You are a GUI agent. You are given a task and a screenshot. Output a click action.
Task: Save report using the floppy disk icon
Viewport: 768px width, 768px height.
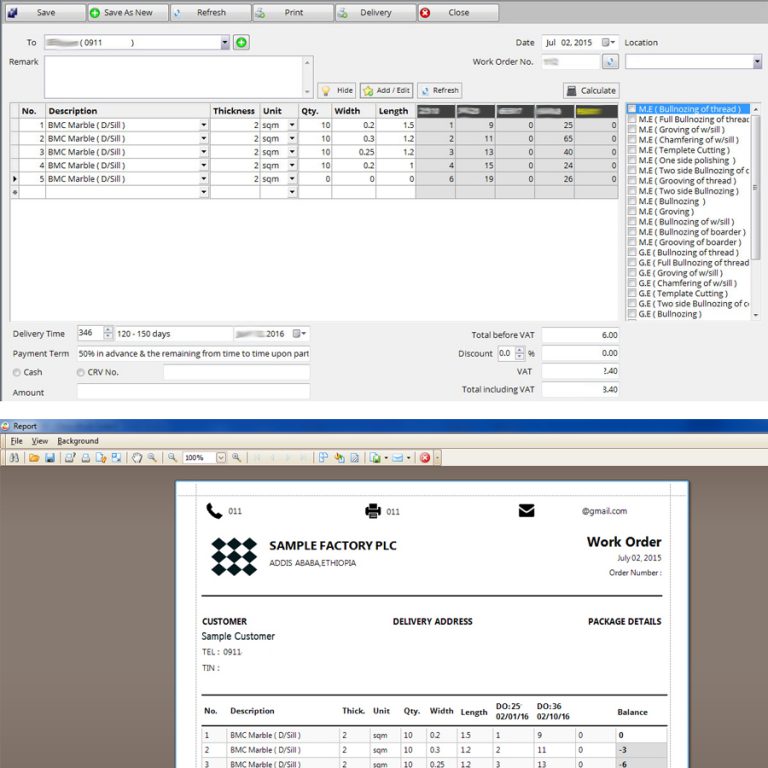(x=49, y=457)
